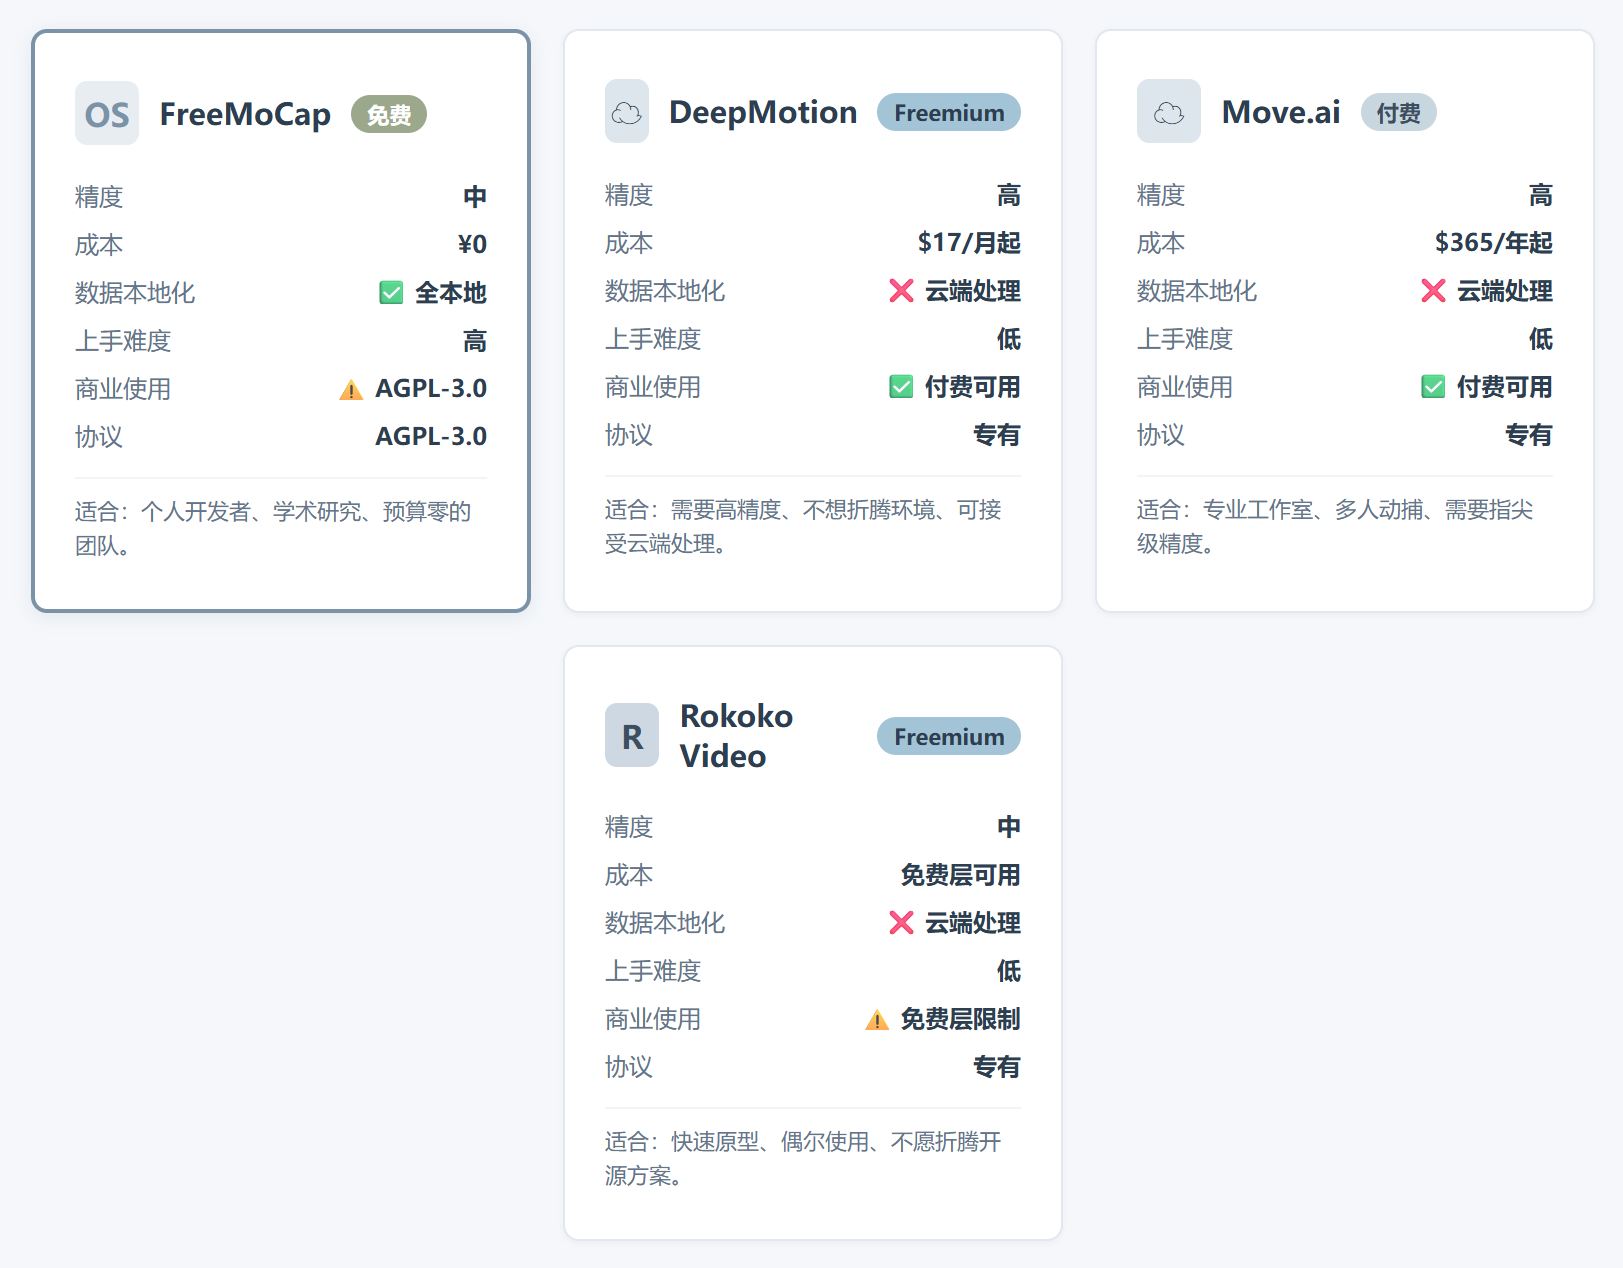Click the Freemium badge on DeepMotion
1623x1268 pixels.
point(949,113)
